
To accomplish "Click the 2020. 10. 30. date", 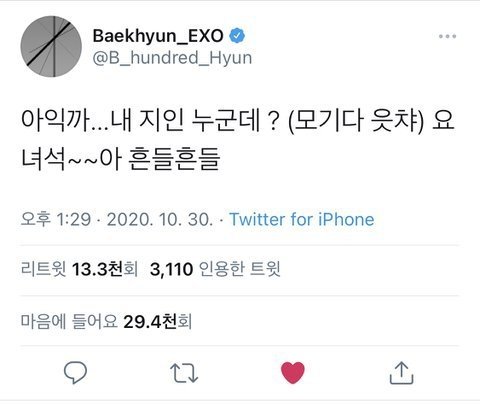I will (x=160, y=219).
